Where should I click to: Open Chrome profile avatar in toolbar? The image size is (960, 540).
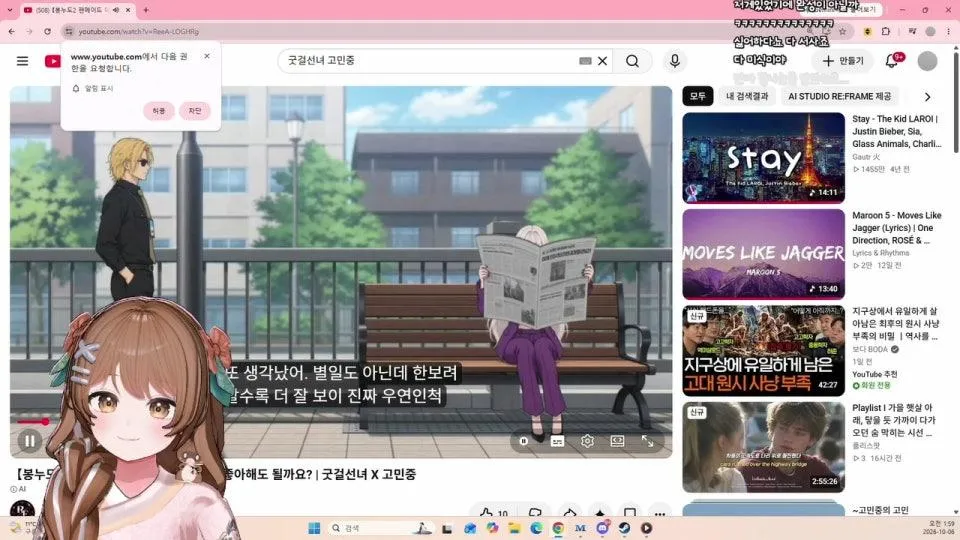click(931, 31)
